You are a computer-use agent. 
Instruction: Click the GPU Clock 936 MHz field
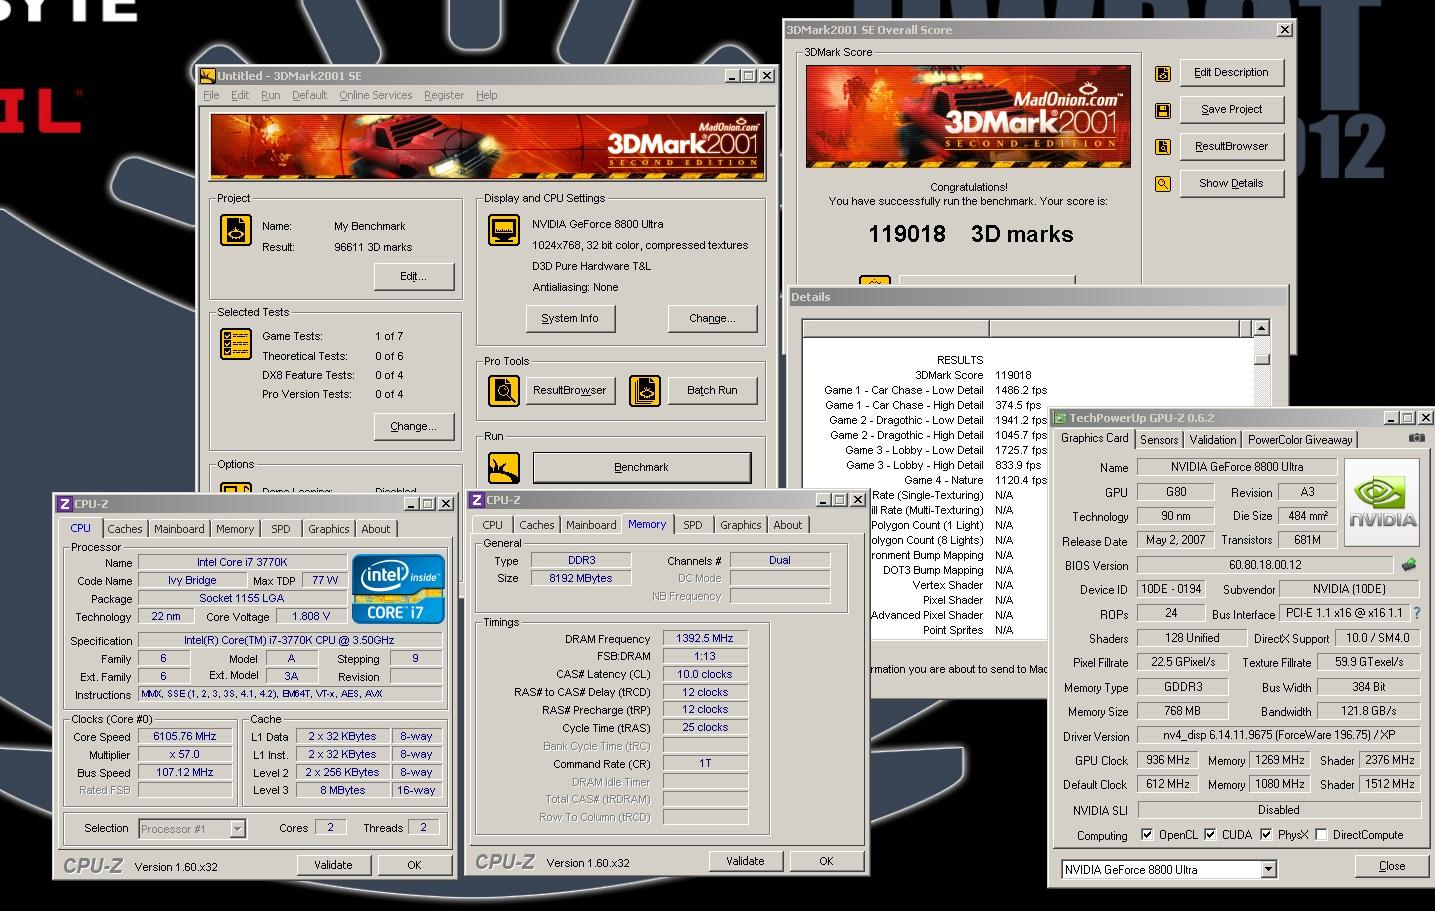[x=1168, y=760]
